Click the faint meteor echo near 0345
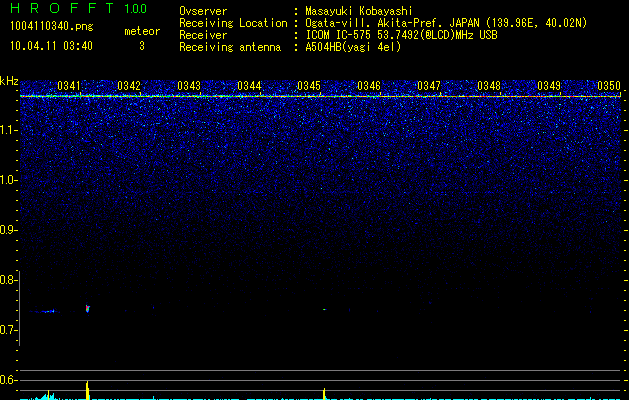 pos(325,309)
